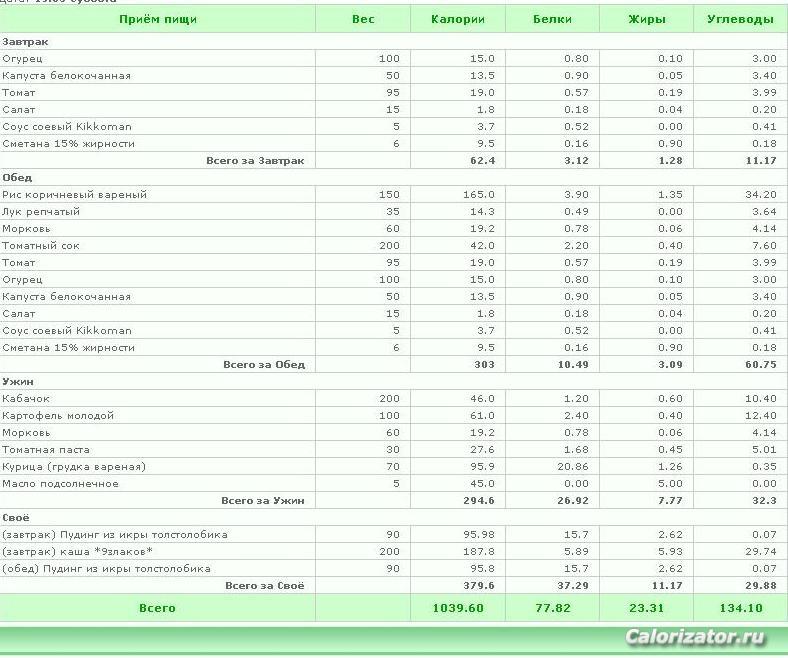This screenshot has width=788, height=658.
Task: Click weight 70 in chicken breast row
Action: point(393,467)
